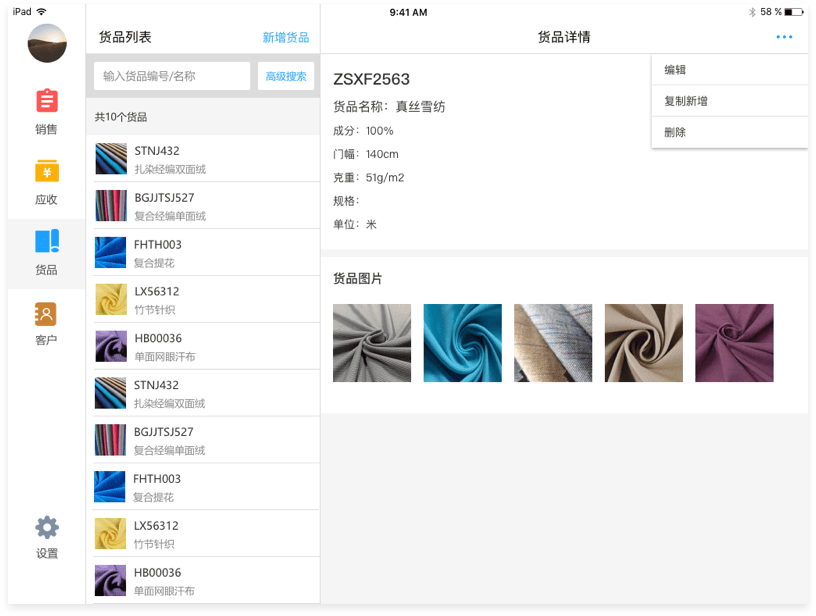Viewport: 816px width, 616px height.
Task: Select first LX56312 竹节针织 list item
Action: [203, 299]
